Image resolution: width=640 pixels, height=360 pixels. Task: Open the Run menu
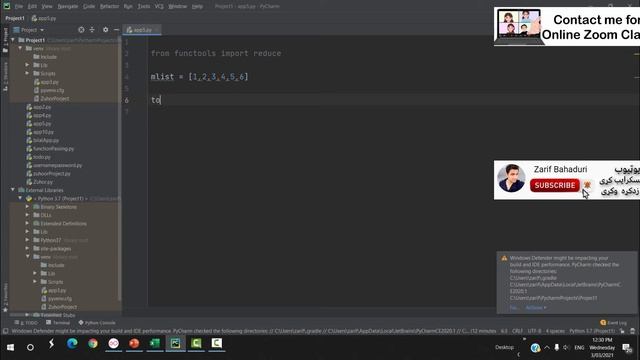coord(128,7)
